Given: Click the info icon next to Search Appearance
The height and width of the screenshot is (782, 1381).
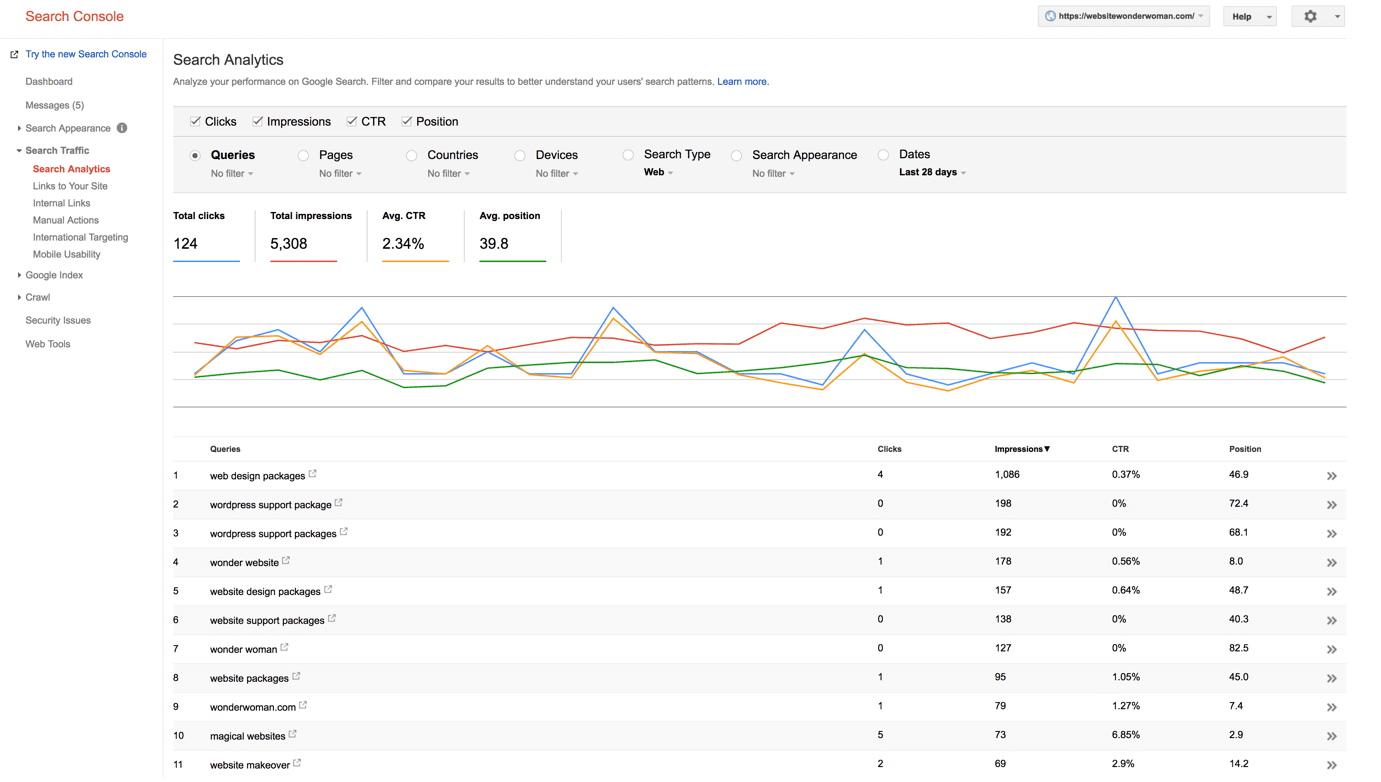Looking at the screenshot, I should pos(122,128).
